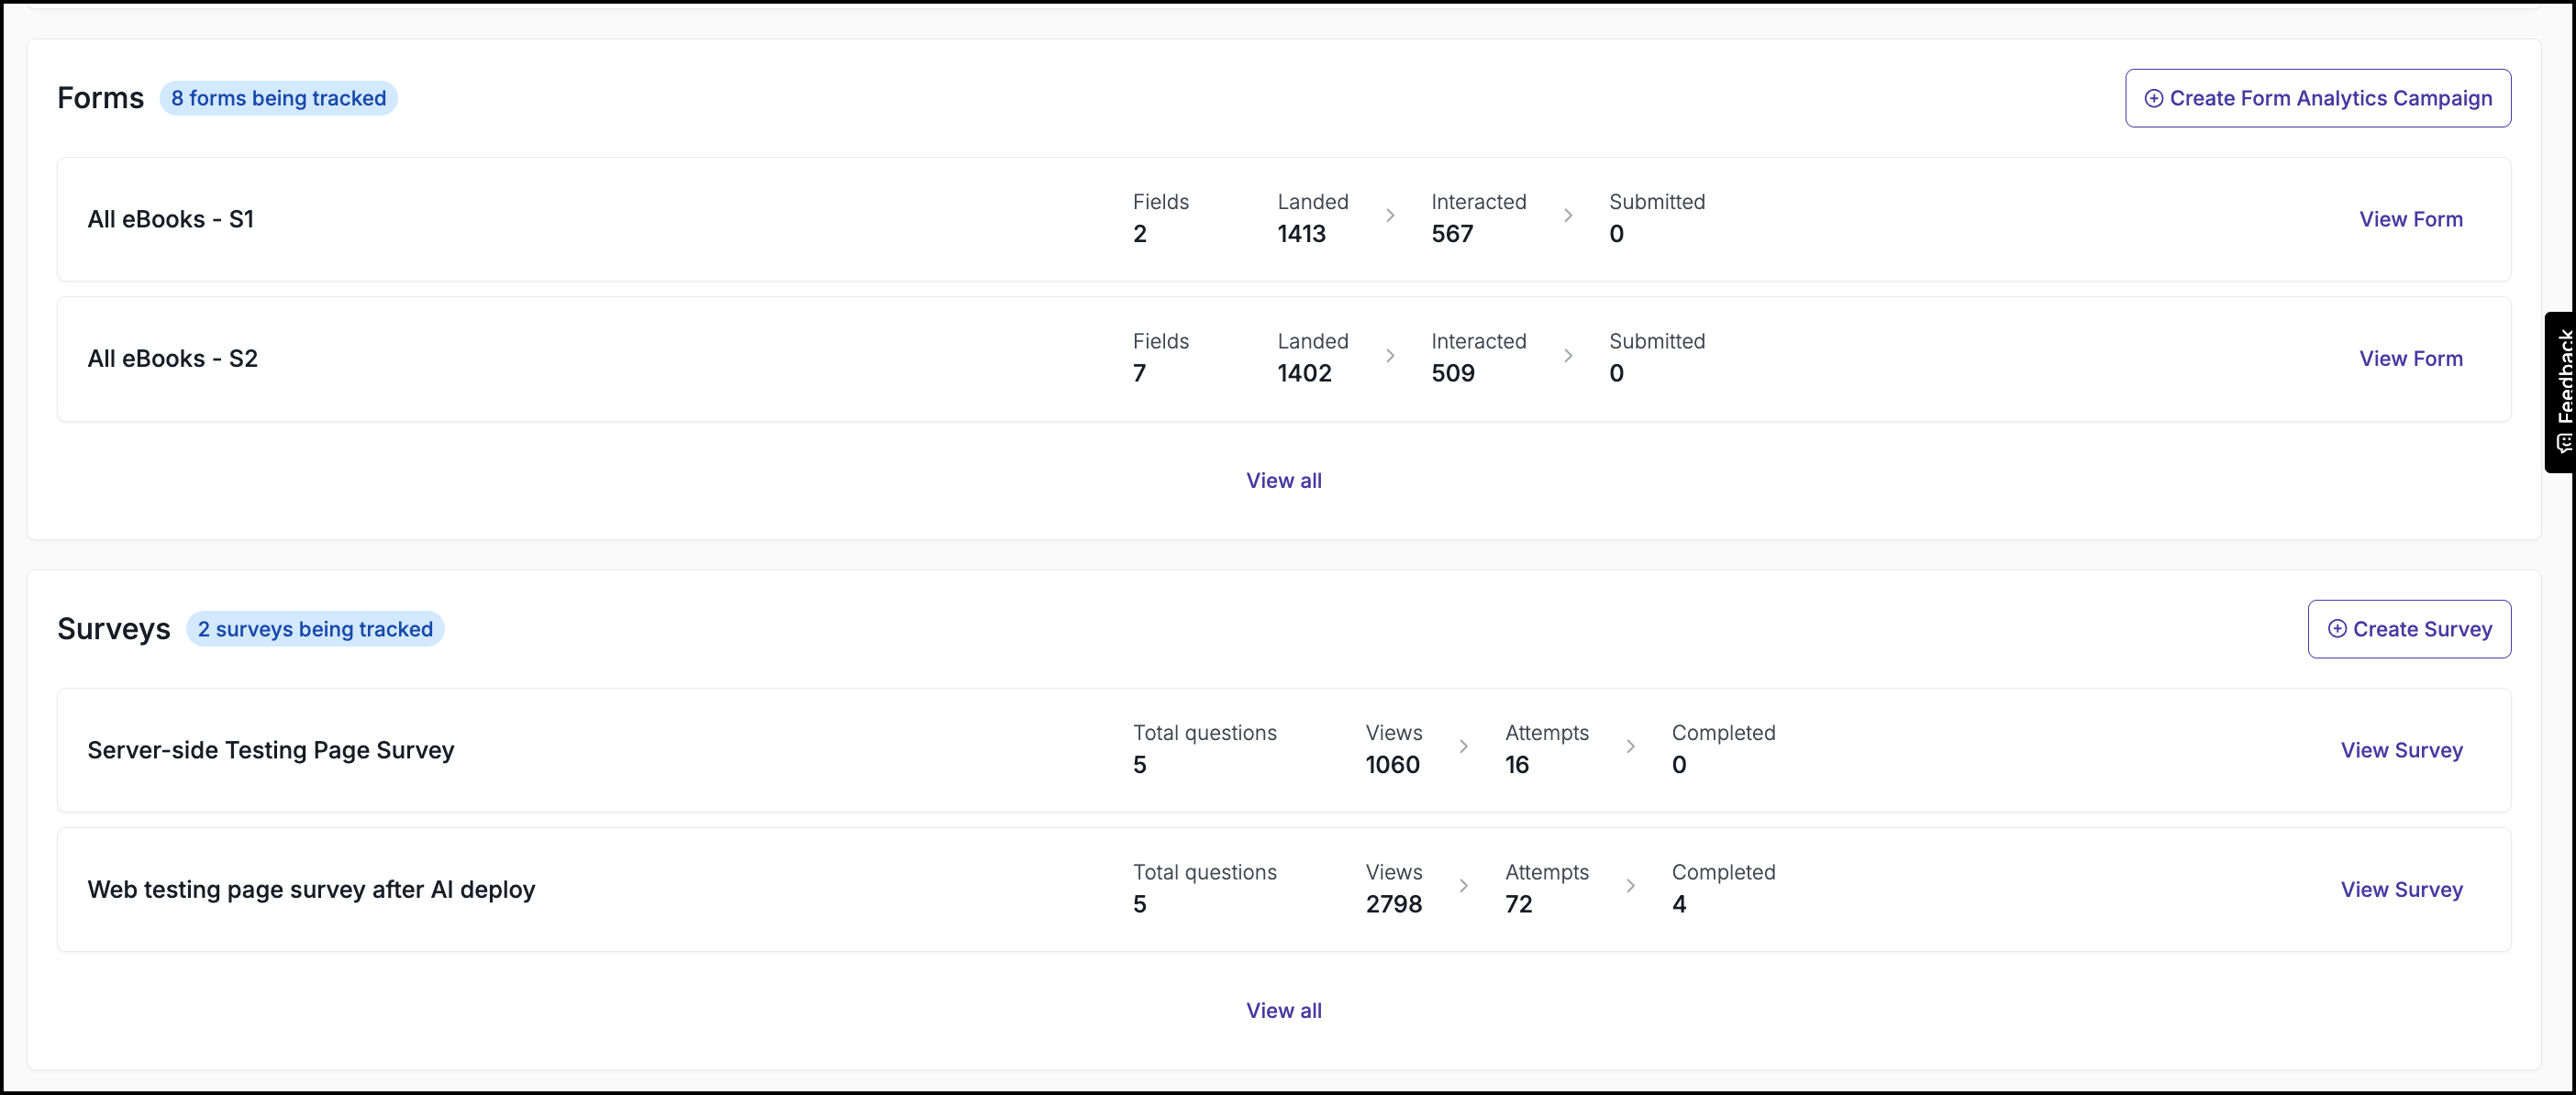
Task: Click Attempts value 72
Action: click(1518, 904)
